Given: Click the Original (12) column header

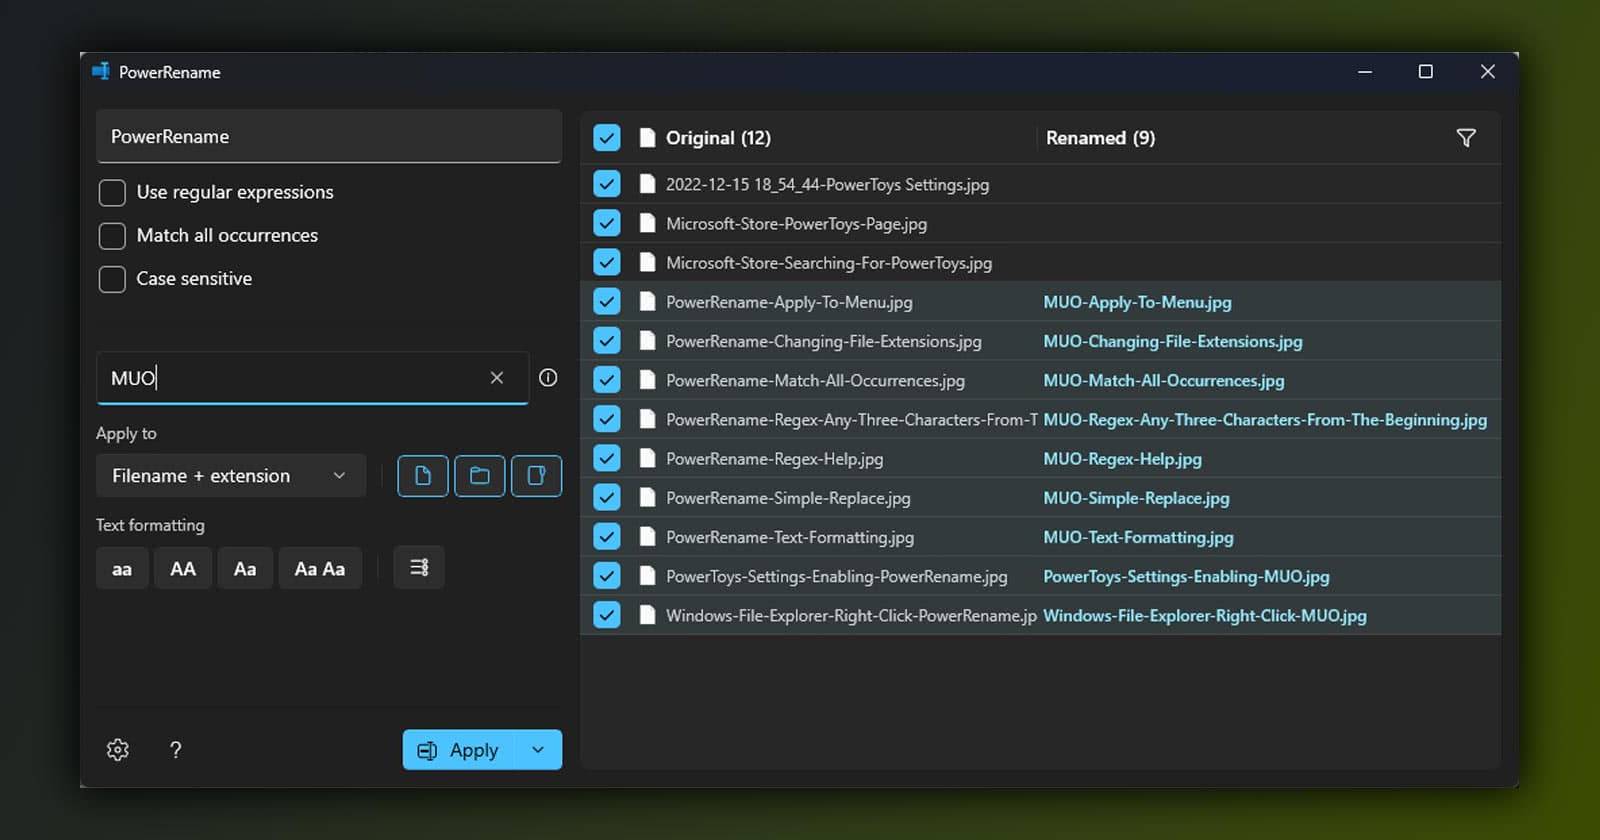Looking at the screenshot, I should point(718,138).
